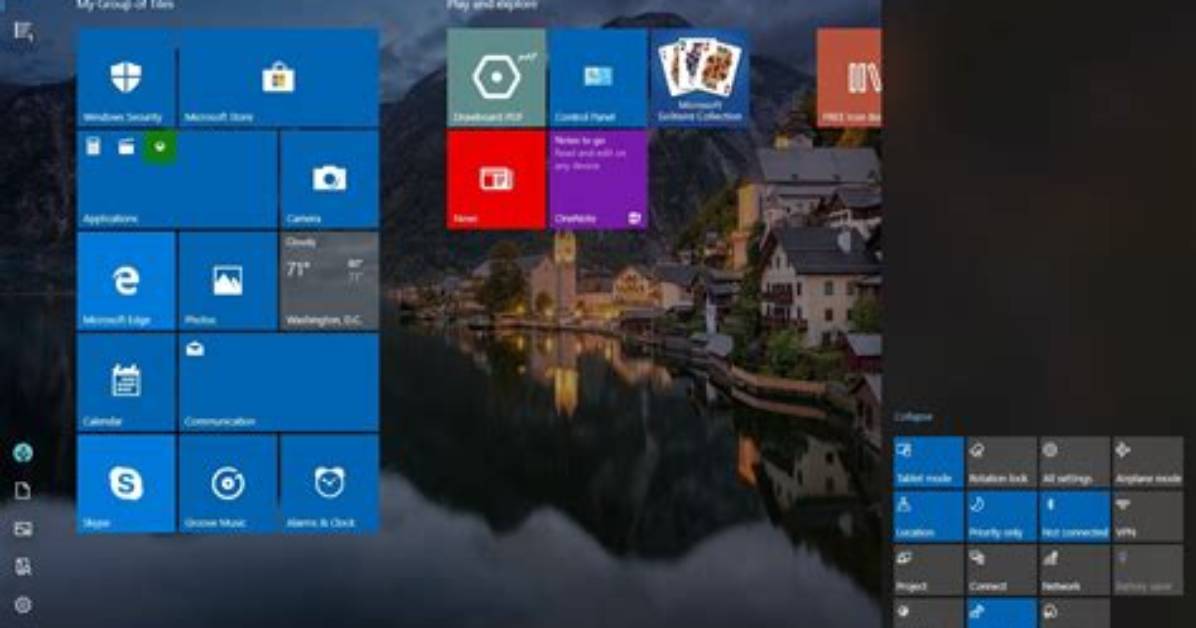Toggle Rotation lock quick action
Viewport: 1196px width, 628px height.
[1001, 462]
